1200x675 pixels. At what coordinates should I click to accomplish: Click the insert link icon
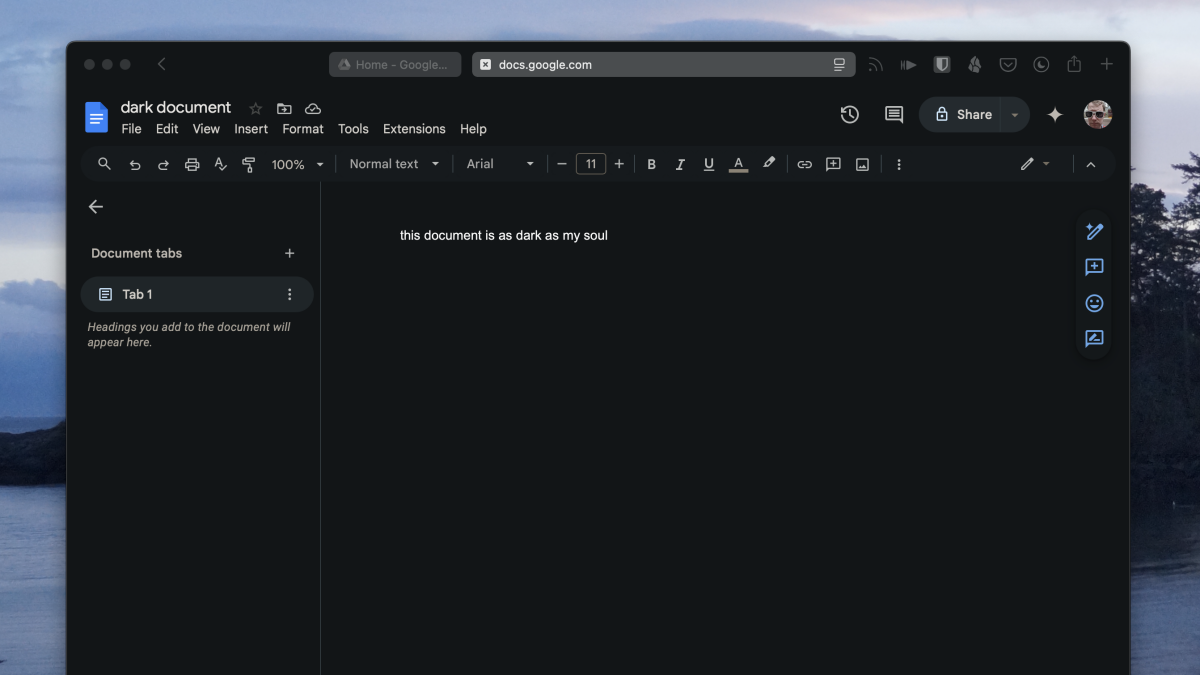[x=804, y=164]
